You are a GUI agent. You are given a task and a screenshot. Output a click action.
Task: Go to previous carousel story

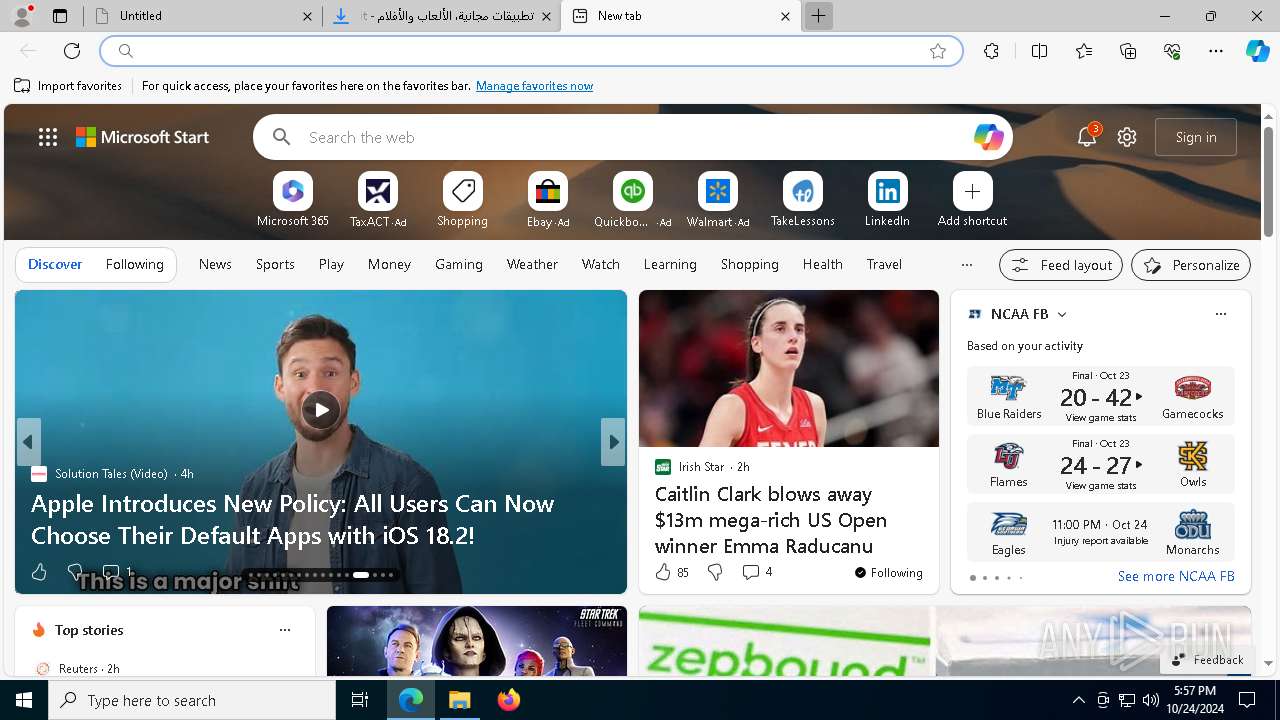click(28, 442)
